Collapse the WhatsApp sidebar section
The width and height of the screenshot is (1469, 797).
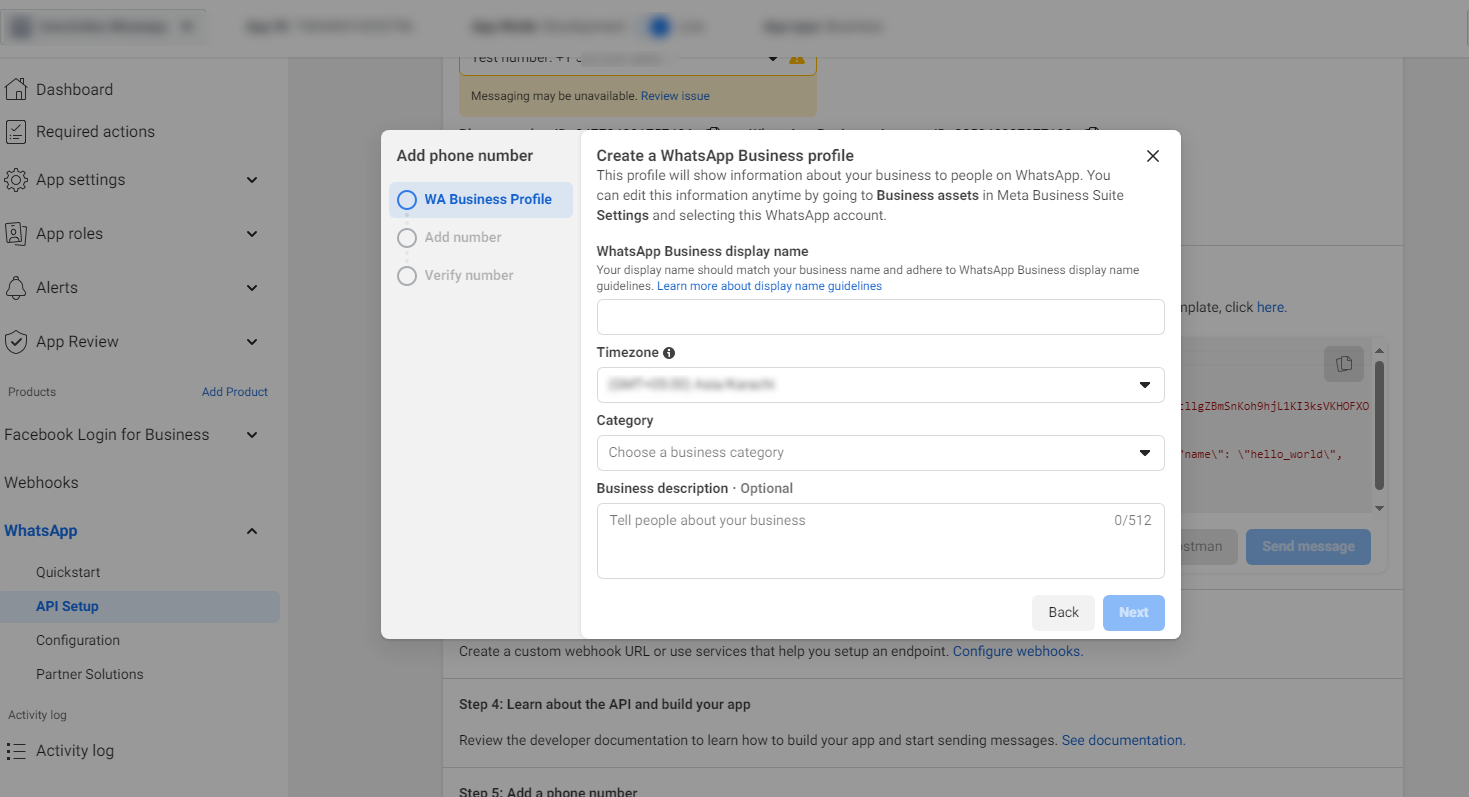251,531
